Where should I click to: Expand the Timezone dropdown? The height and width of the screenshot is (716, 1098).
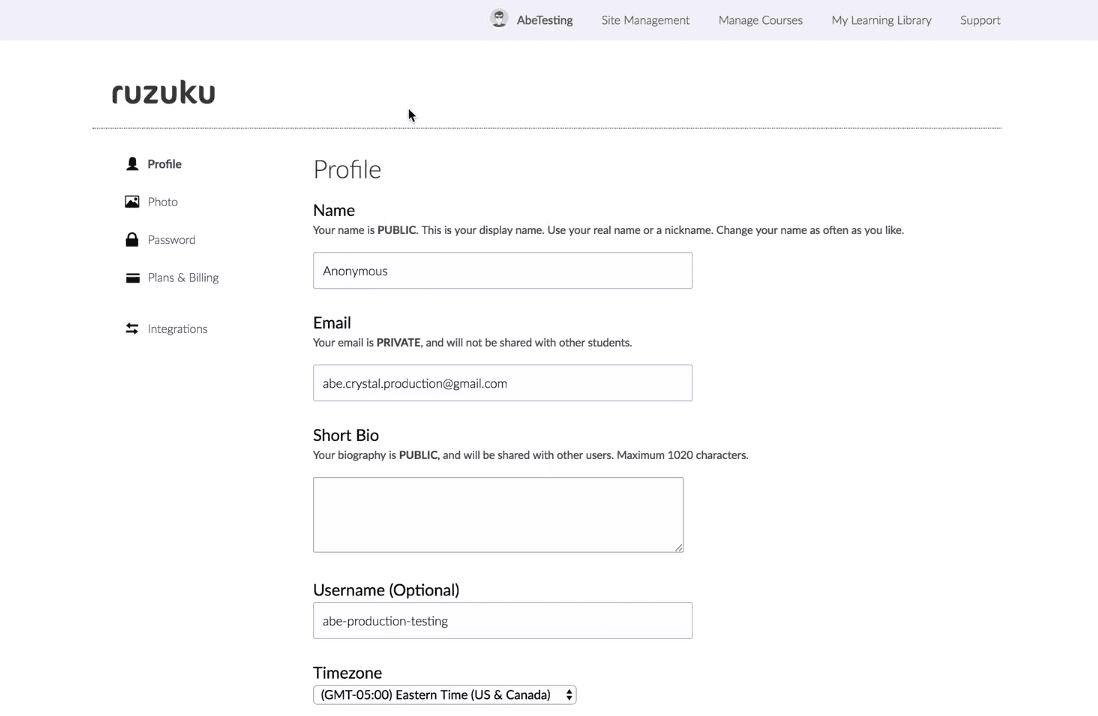[444, 695]
